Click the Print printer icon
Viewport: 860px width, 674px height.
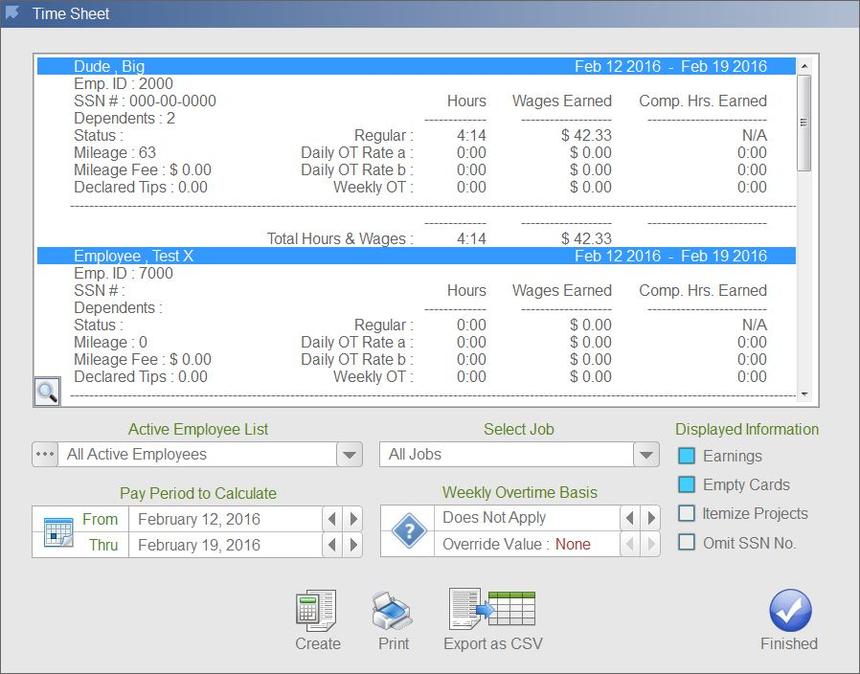tap(392, 611)
